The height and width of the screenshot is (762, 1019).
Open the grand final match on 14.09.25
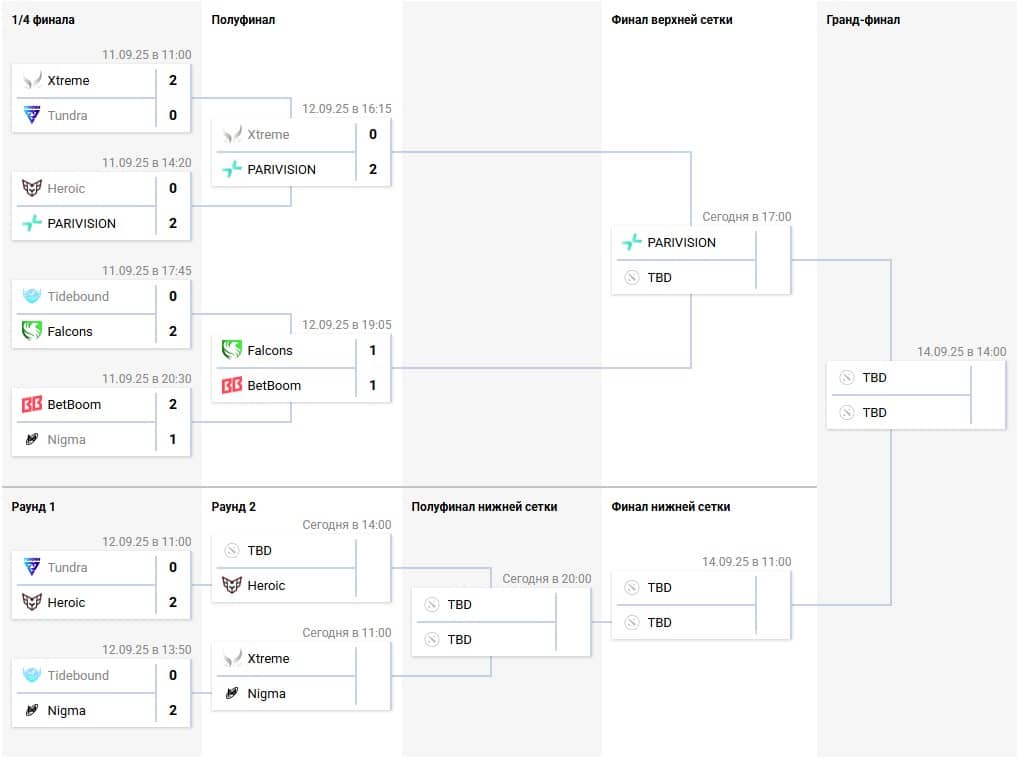tap(916, 395)
